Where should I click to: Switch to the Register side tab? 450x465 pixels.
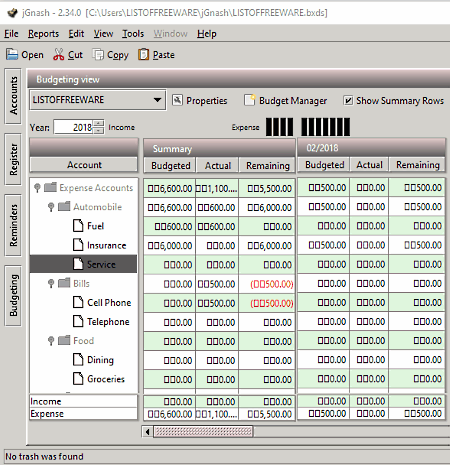click(x=13, y=159)
